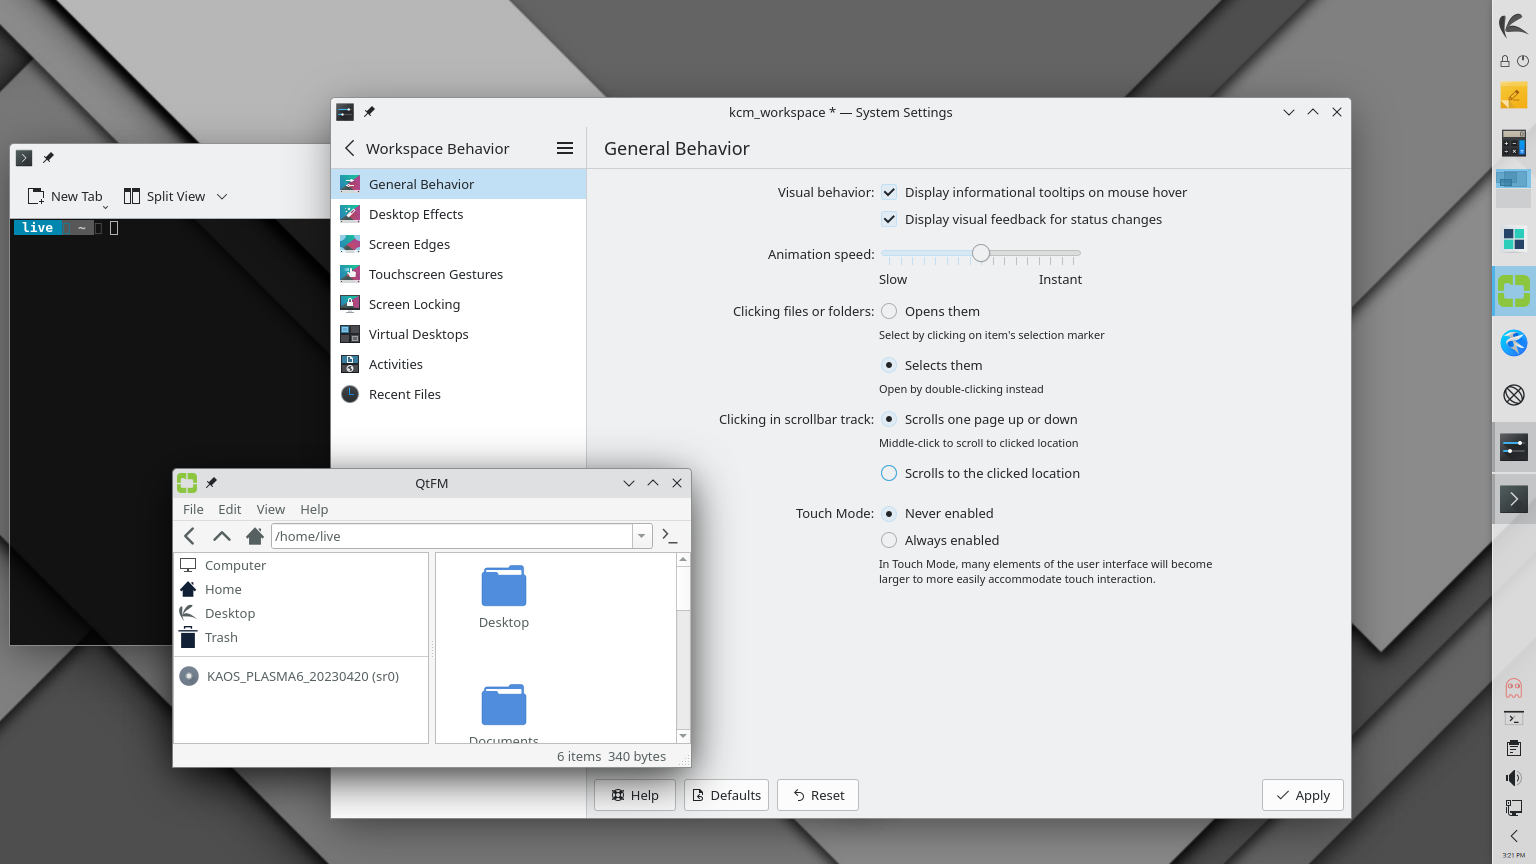
Task: Open the Help menu in QtFM
Action: [314, 509]
